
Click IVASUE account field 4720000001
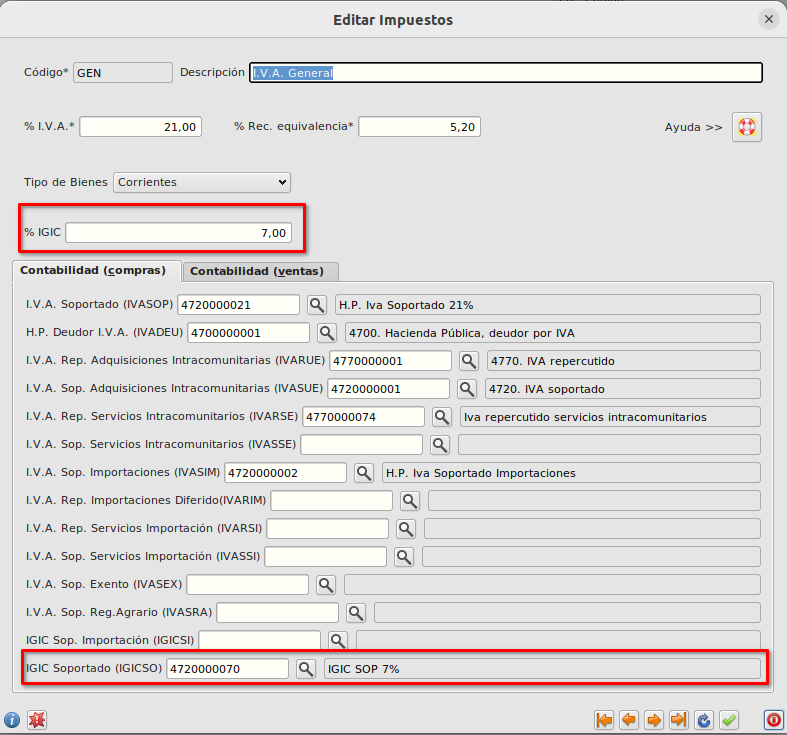pyautogui.click(x=388, y=389)
